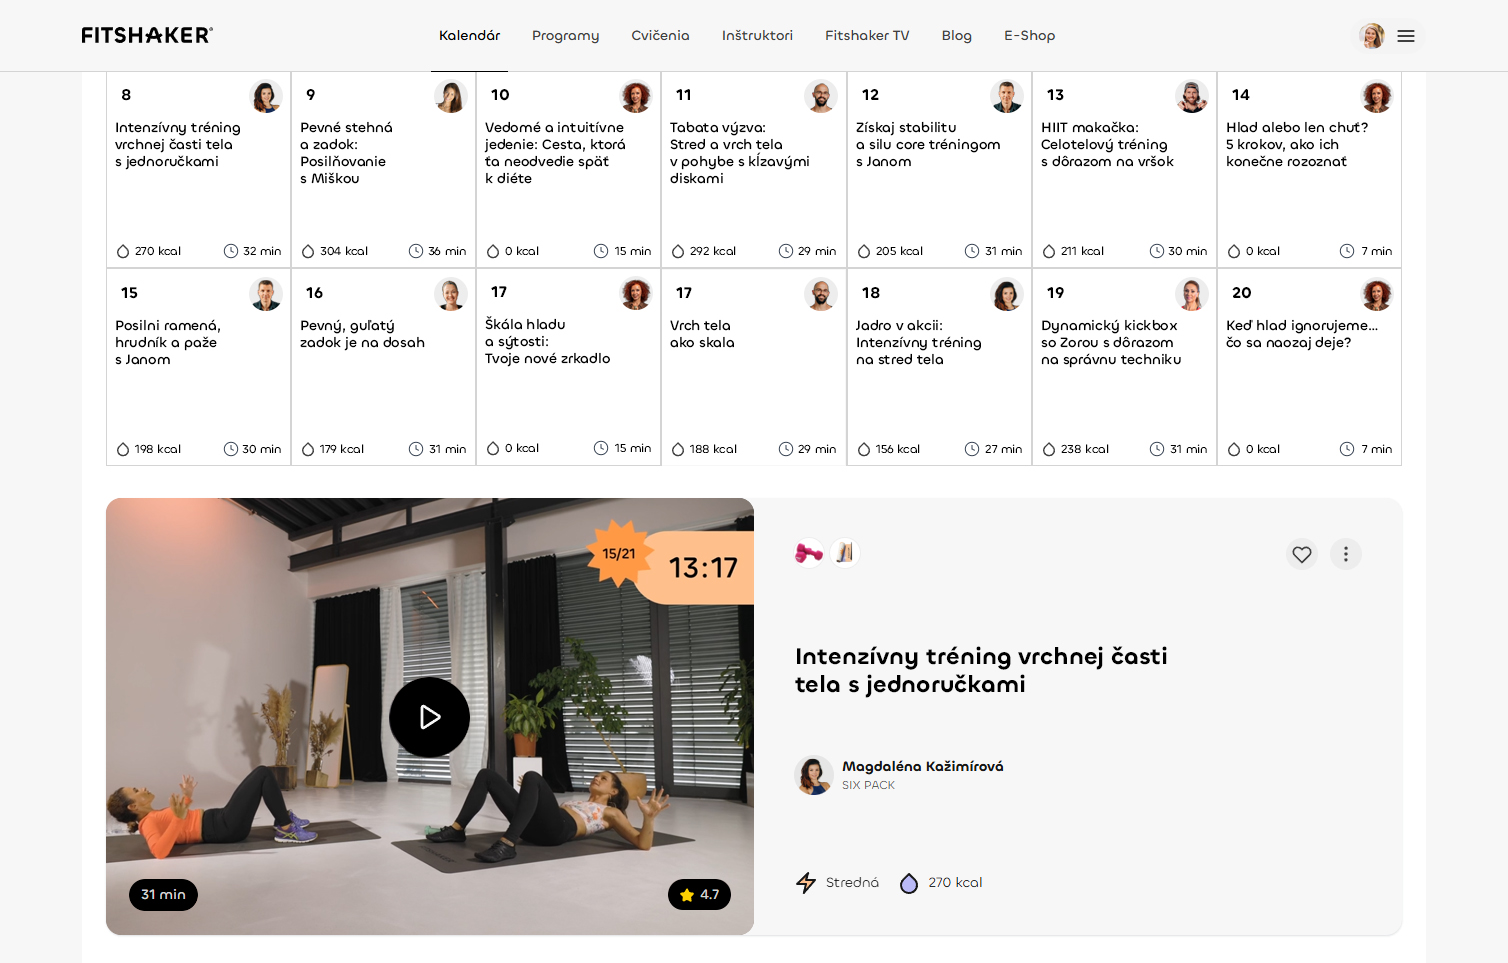Open the hamburger menu icon

click(x=1406, y=36)
